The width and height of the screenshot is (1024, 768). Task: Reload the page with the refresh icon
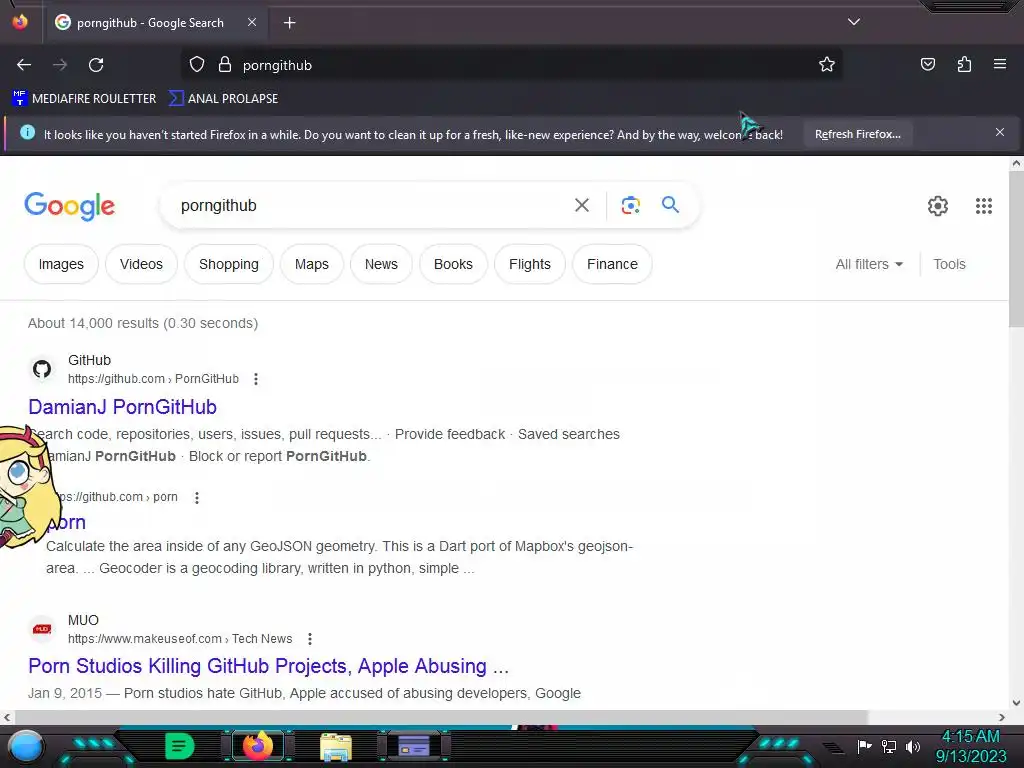96,65
